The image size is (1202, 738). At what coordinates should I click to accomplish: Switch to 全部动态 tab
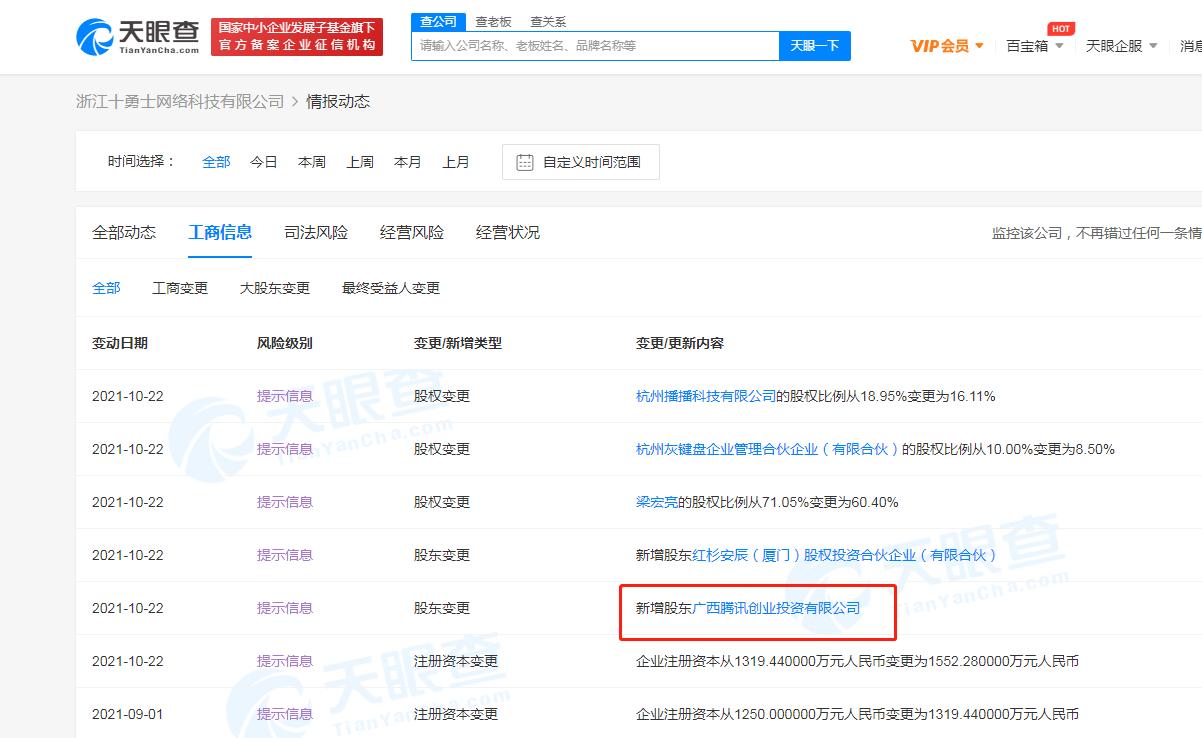click(x=124, y=232)
